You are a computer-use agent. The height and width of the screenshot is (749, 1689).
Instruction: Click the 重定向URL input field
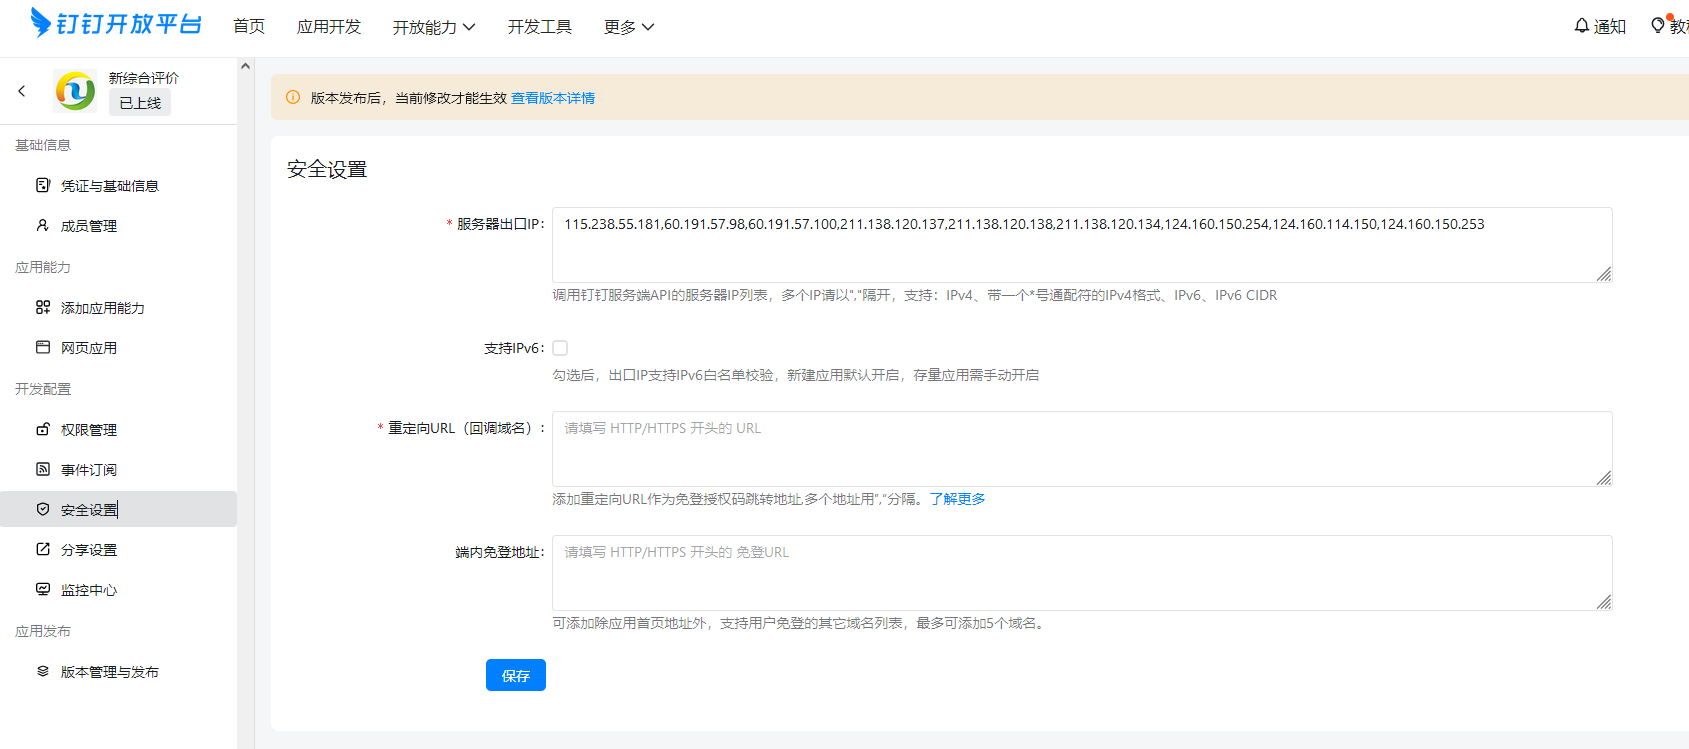[x=1080, y=448]
